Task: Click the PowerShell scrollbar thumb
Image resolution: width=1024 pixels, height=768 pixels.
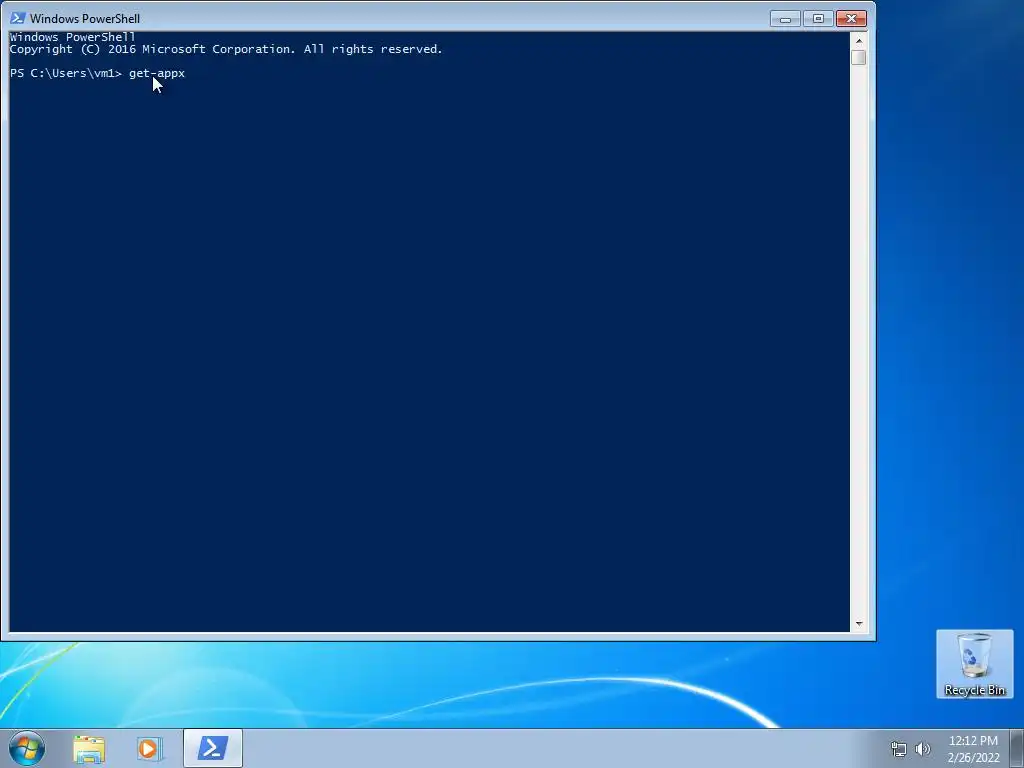Action: tap(859, 57)
